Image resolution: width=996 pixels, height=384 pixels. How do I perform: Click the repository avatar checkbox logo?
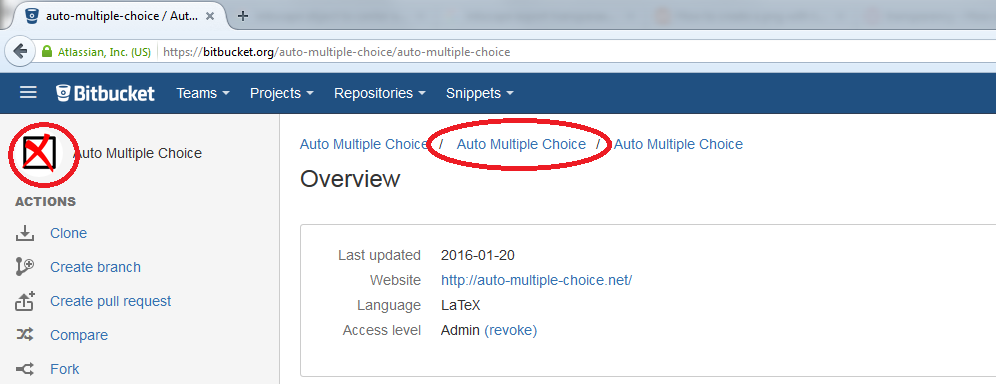pyautogui.click(x=39, y=153)
